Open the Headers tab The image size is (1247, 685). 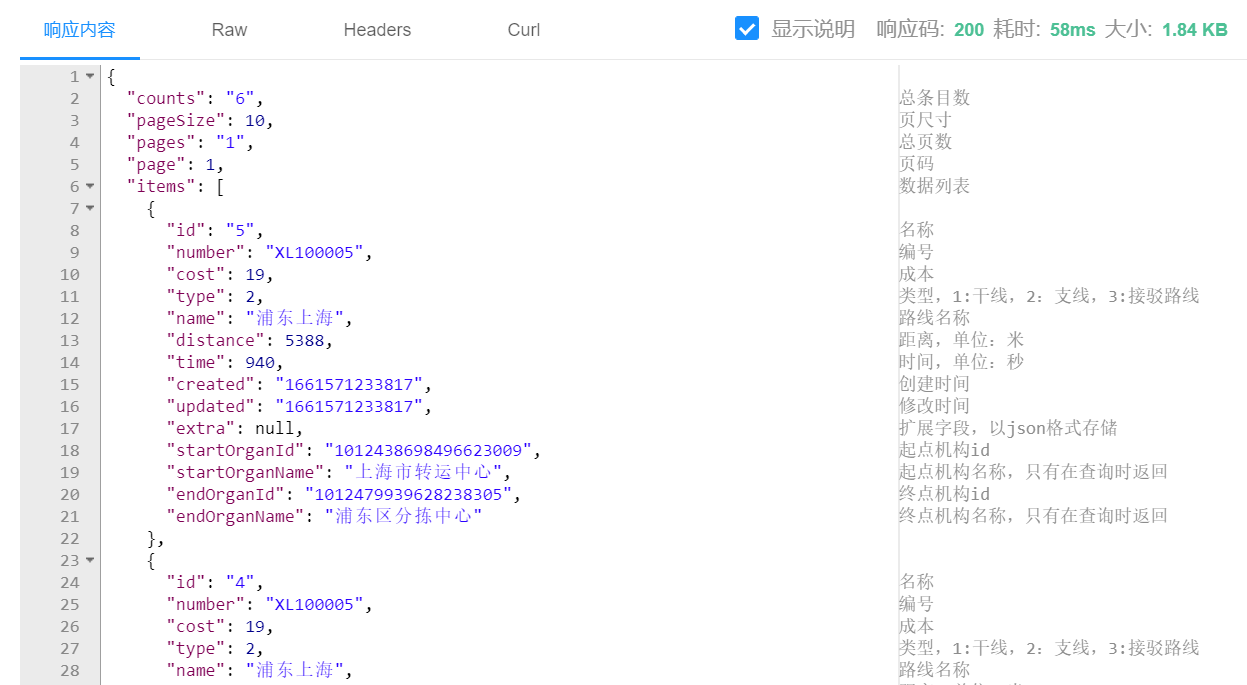[377, 30]
